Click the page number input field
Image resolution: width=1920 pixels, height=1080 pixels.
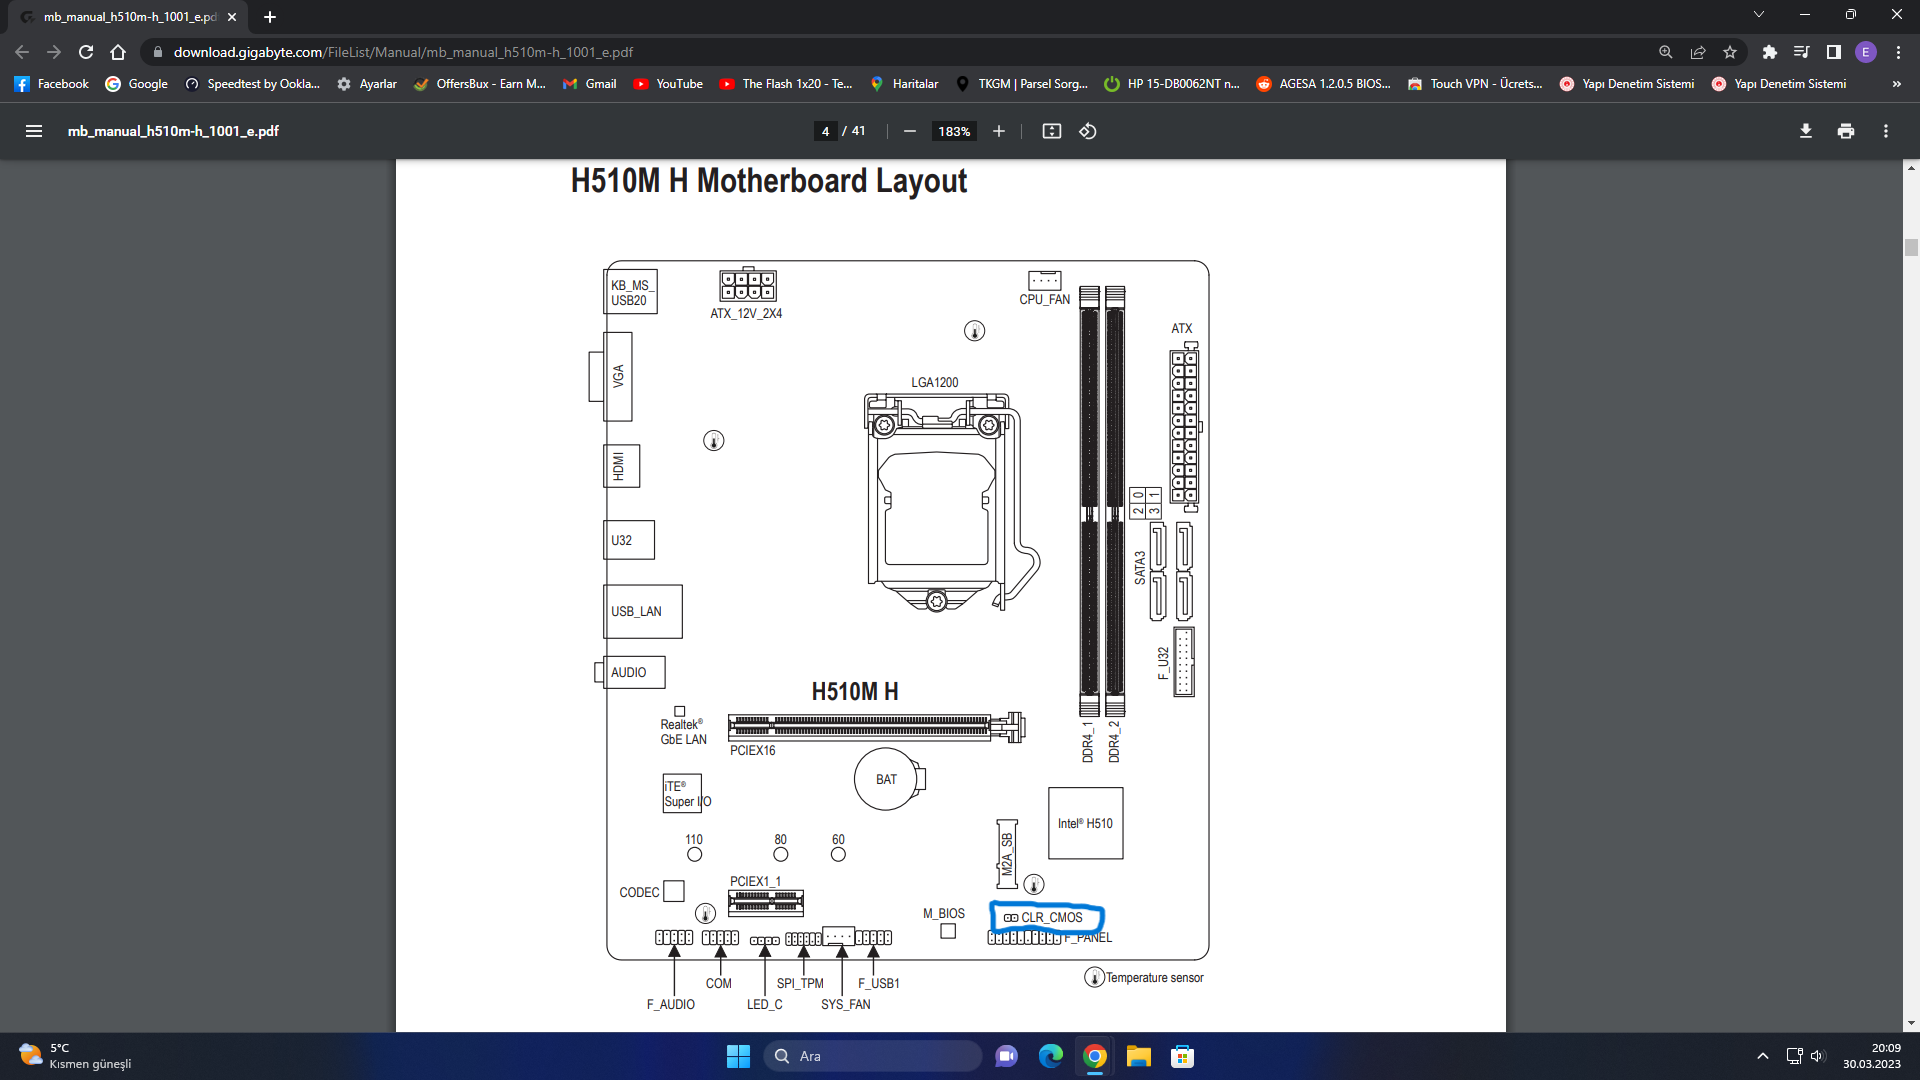click(825, 131)
